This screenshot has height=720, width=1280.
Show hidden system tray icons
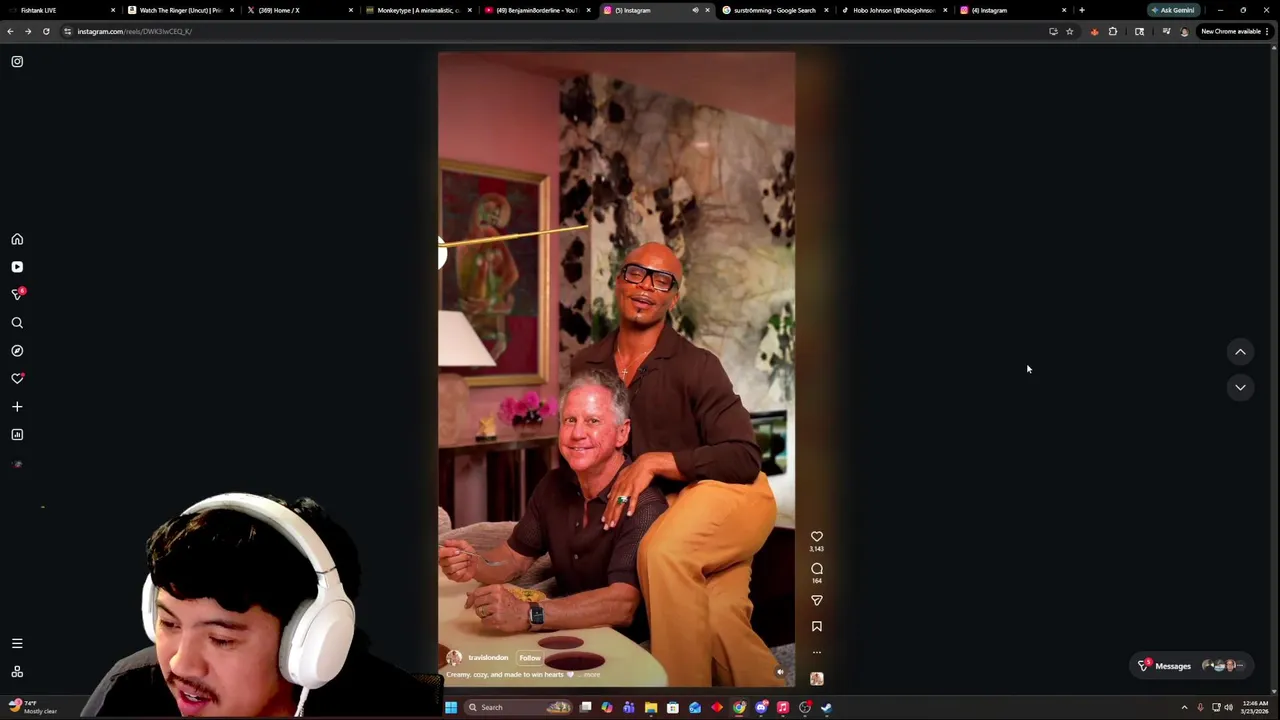pos(1184,708)
